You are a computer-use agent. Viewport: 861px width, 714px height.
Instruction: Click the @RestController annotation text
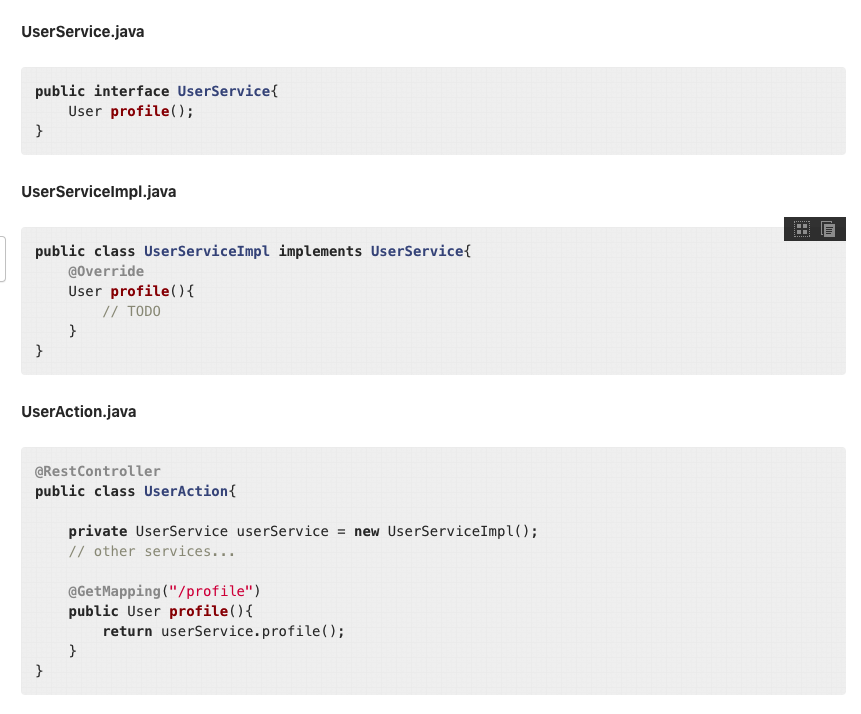[98, 471]
